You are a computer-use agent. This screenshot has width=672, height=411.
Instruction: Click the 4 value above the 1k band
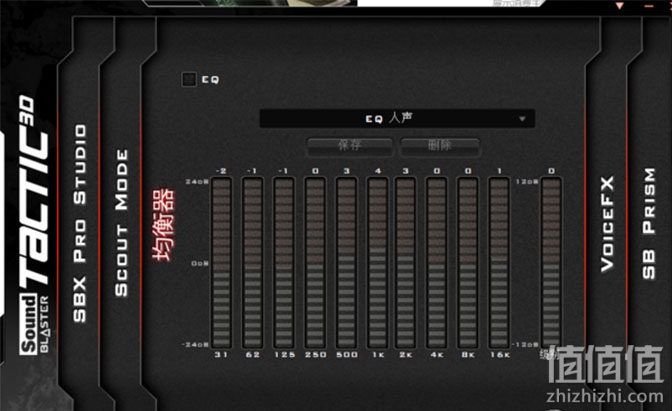[378, 171]
